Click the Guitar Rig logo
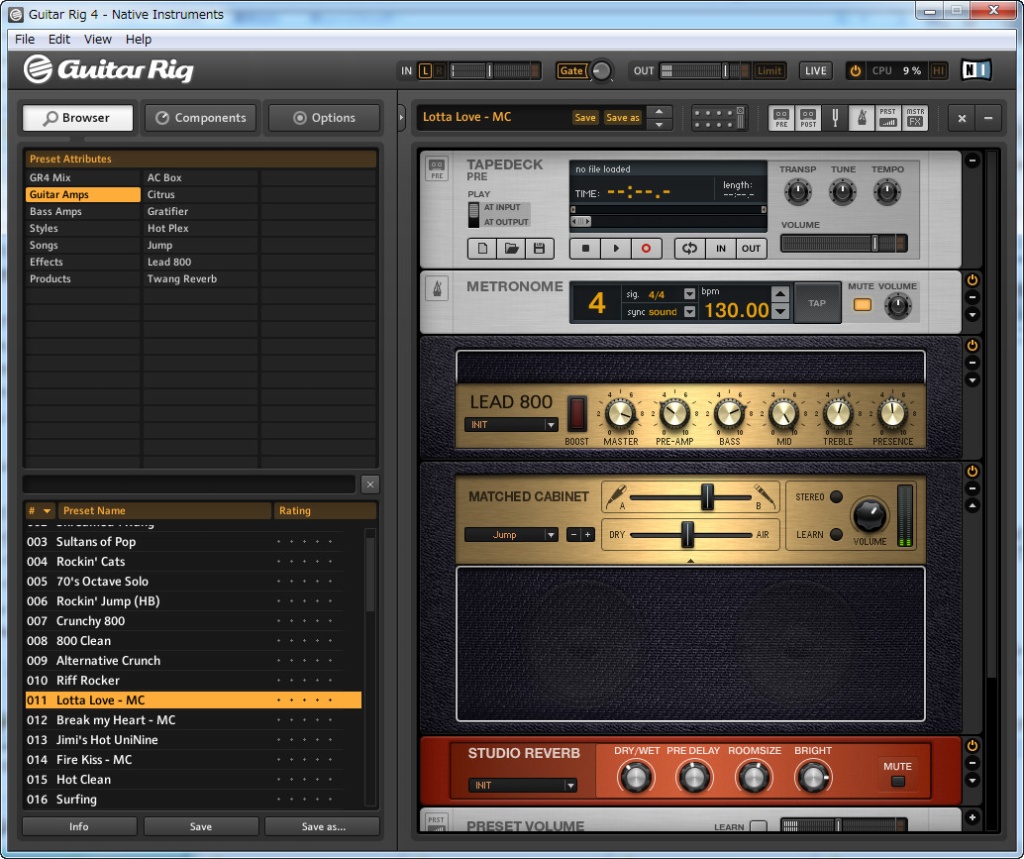Image resolution: width=1024 pixels, height=859 pixels. click(108, 69)
